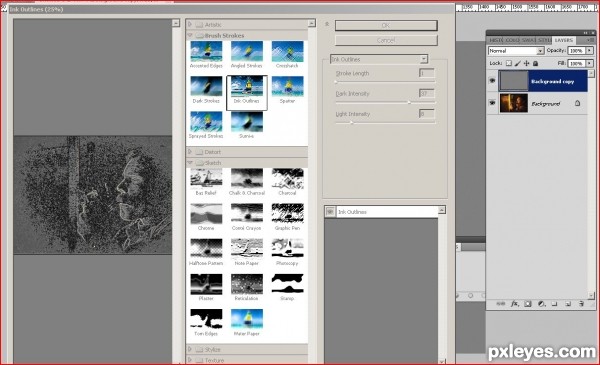Select the Torn Edges sketch filter
This screenshot has height=365, width=600.
(x=206, y=319)
